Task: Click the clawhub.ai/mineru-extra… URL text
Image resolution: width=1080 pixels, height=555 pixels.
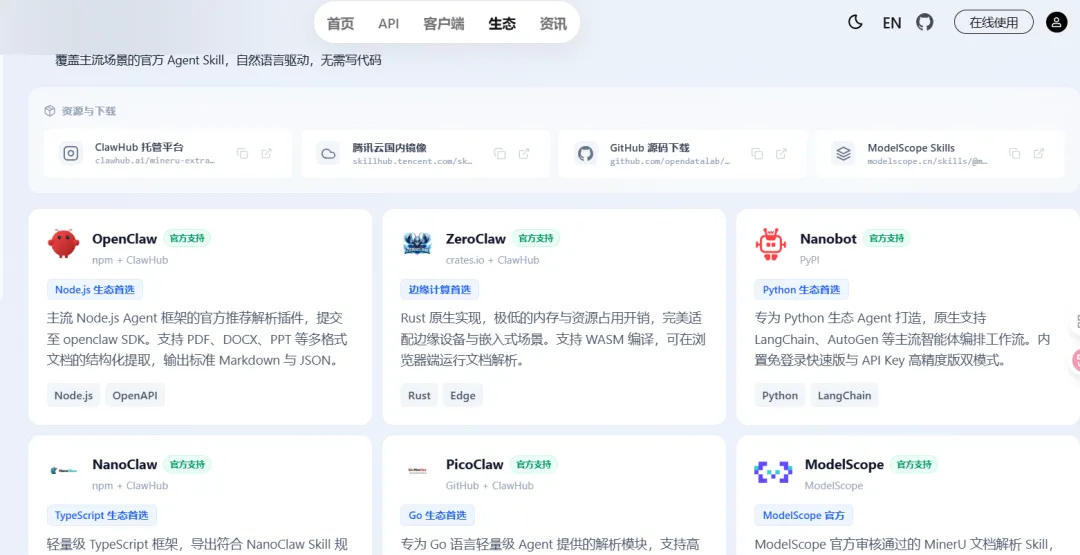Action: coord(155,160)
